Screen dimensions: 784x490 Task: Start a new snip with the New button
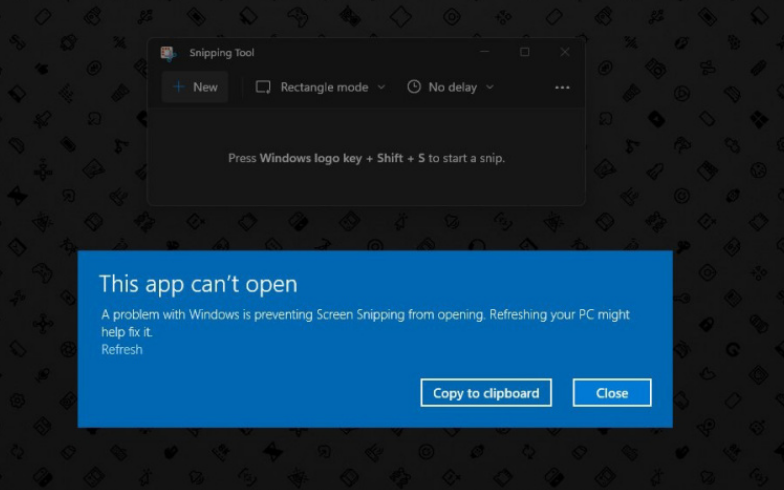[194, 87]
